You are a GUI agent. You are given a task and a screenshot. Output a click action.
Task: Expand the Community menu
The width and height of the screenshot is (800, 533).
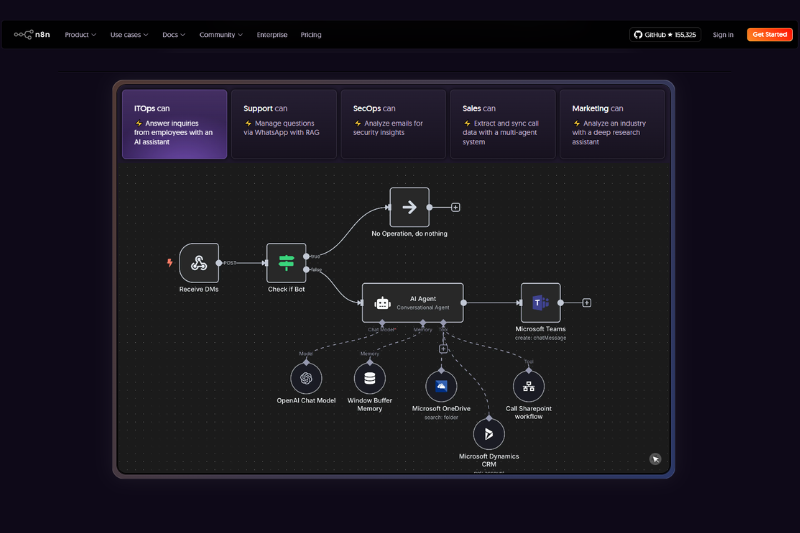221,35
